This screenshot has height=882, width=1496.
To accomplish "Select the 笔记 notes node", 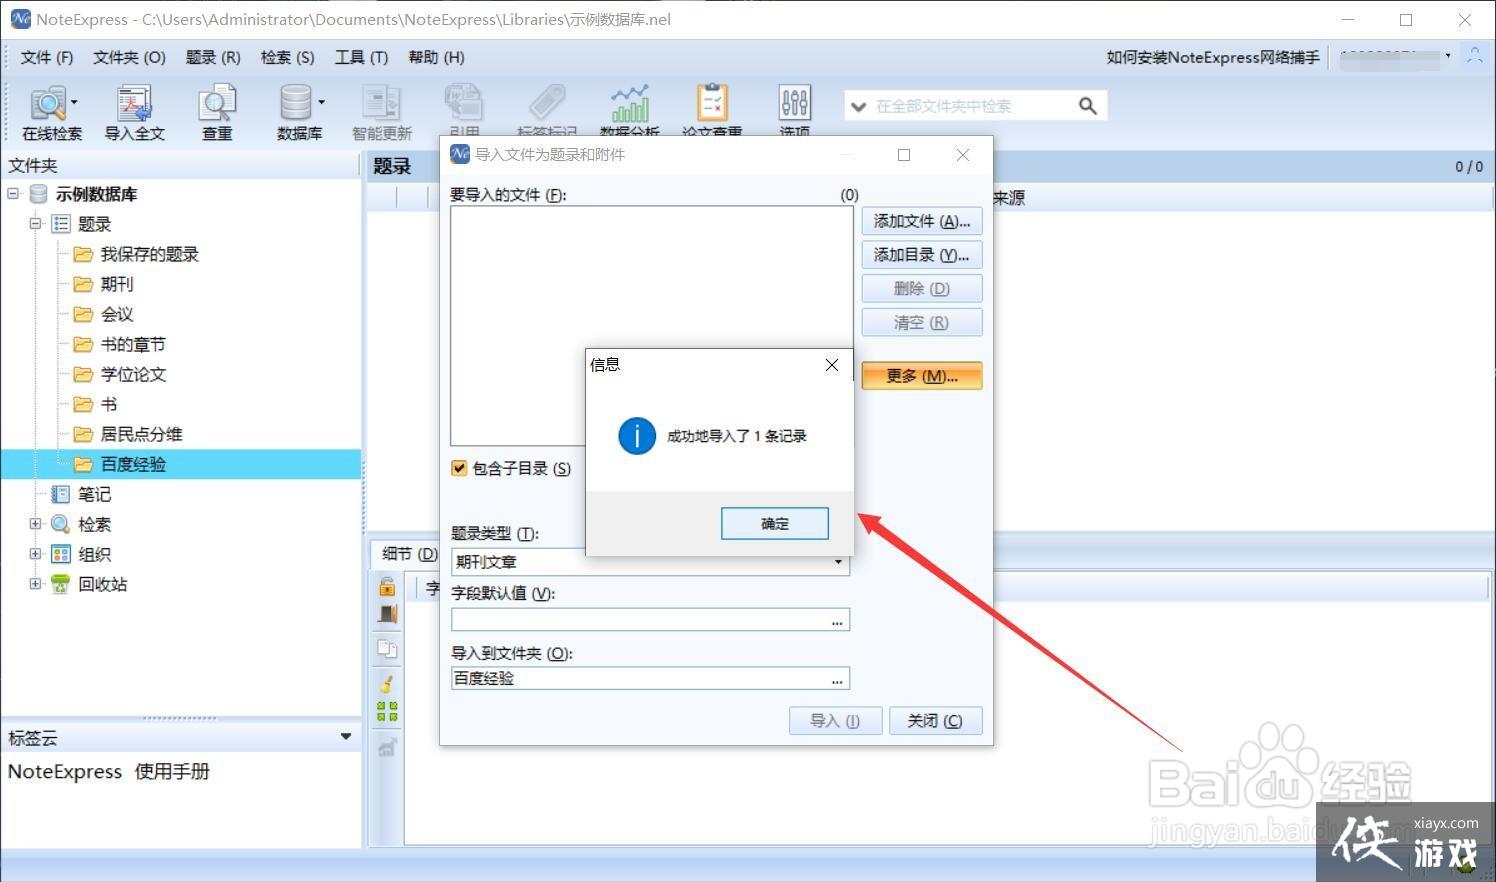I will tap(95, 494).
